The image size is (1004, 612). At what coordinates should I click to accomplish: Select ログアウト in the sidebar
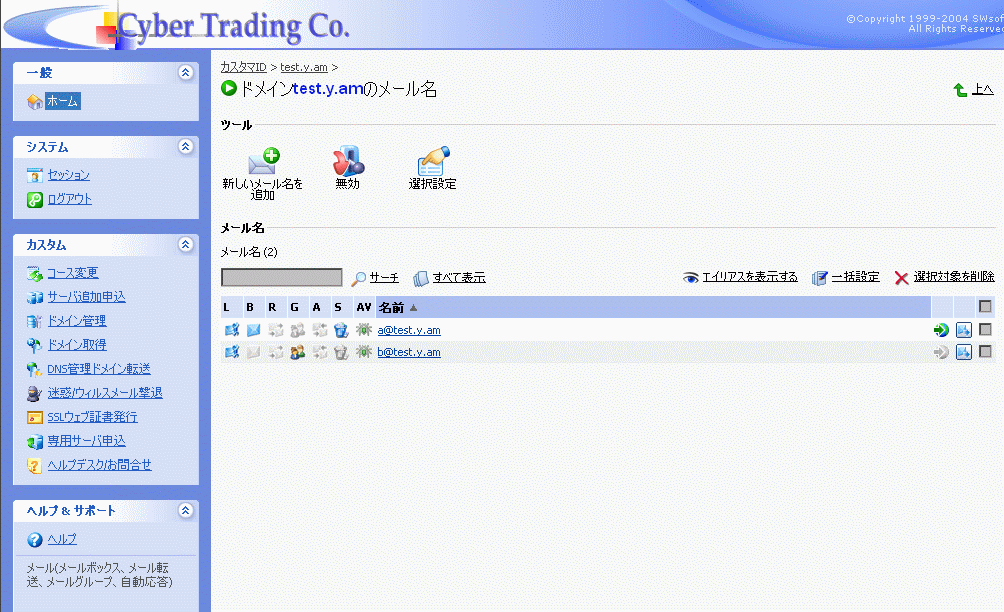(69, 199)
